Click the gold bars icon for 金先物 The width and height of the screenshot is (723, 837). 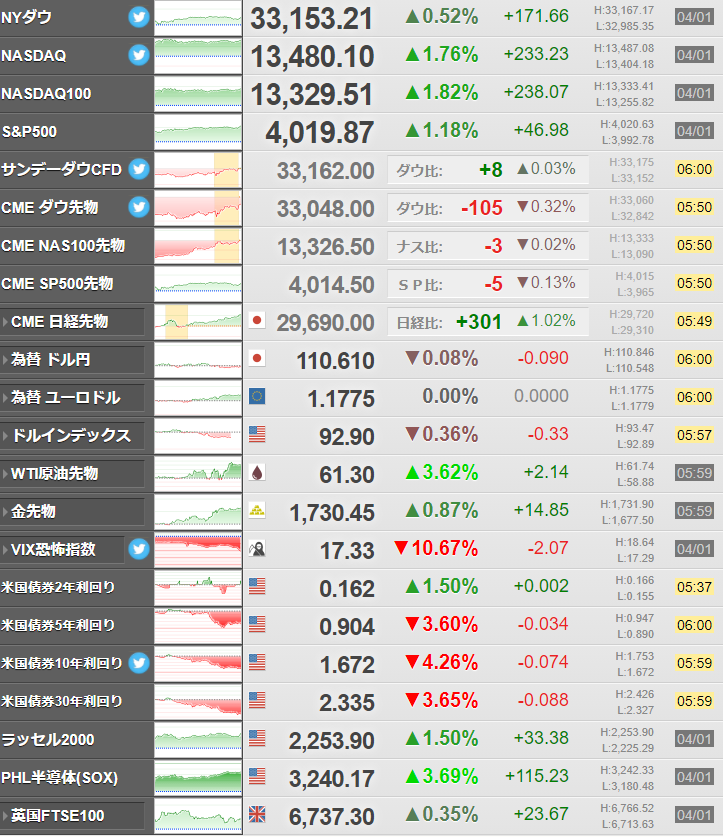[x=257, y=510]
